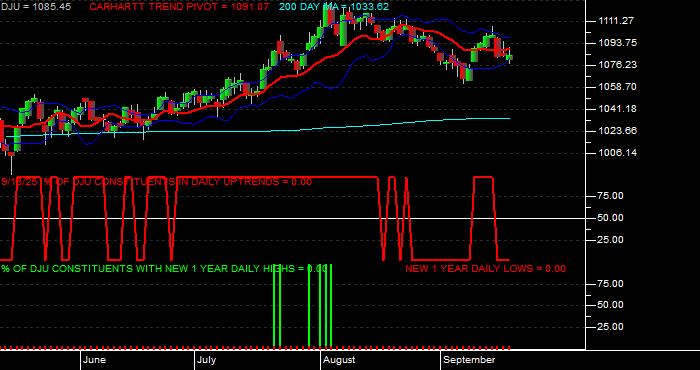Viewport: 700px width, 370px height.
Task: Select the 50.00 level on highs/lows panel
Action: 610,305
